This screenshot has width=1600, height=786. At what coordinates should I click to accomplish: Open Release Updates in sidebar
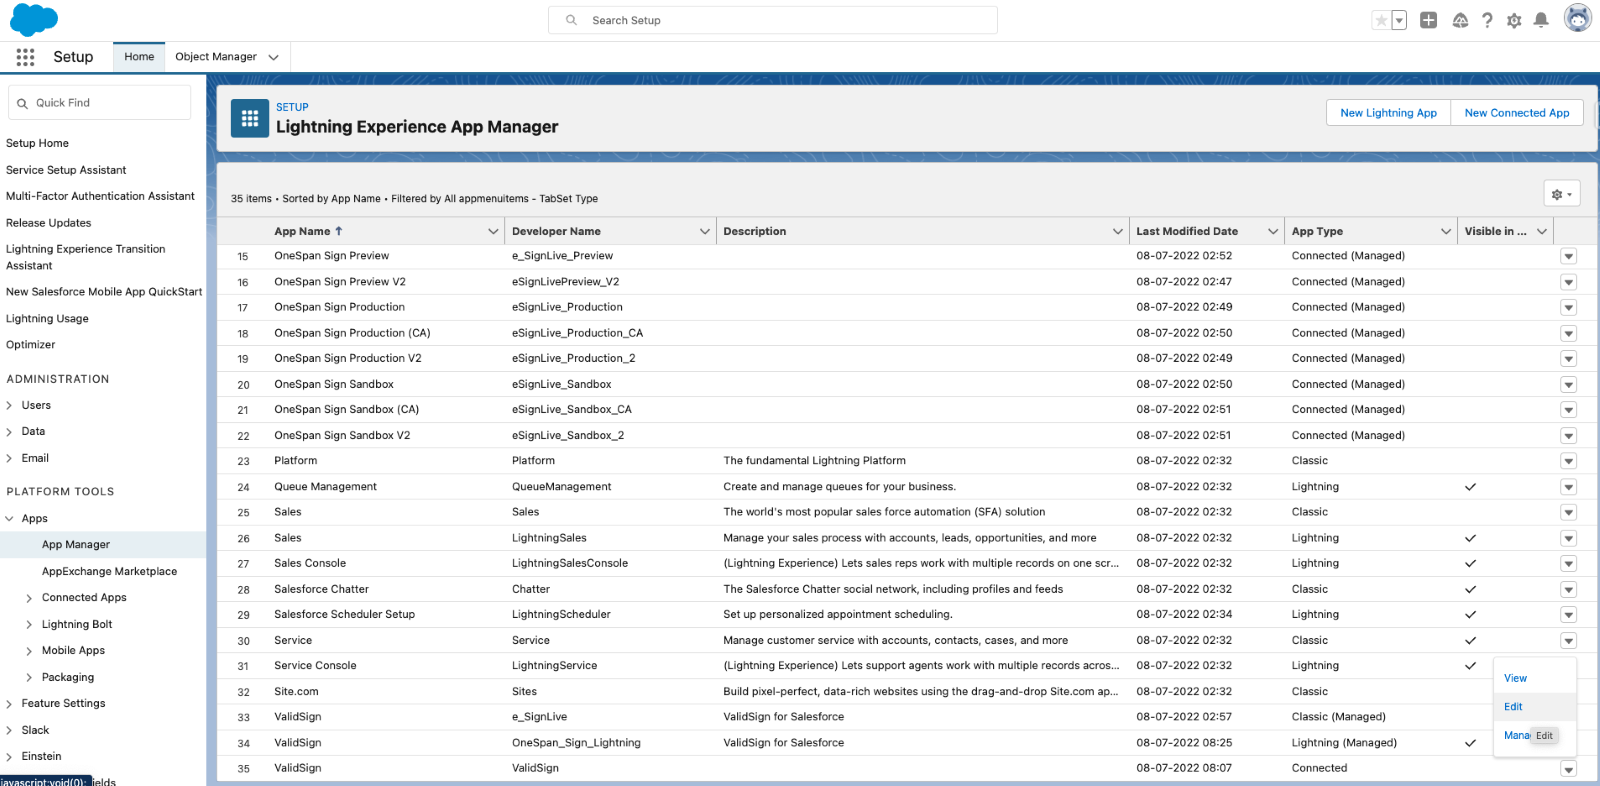(48, 223)
